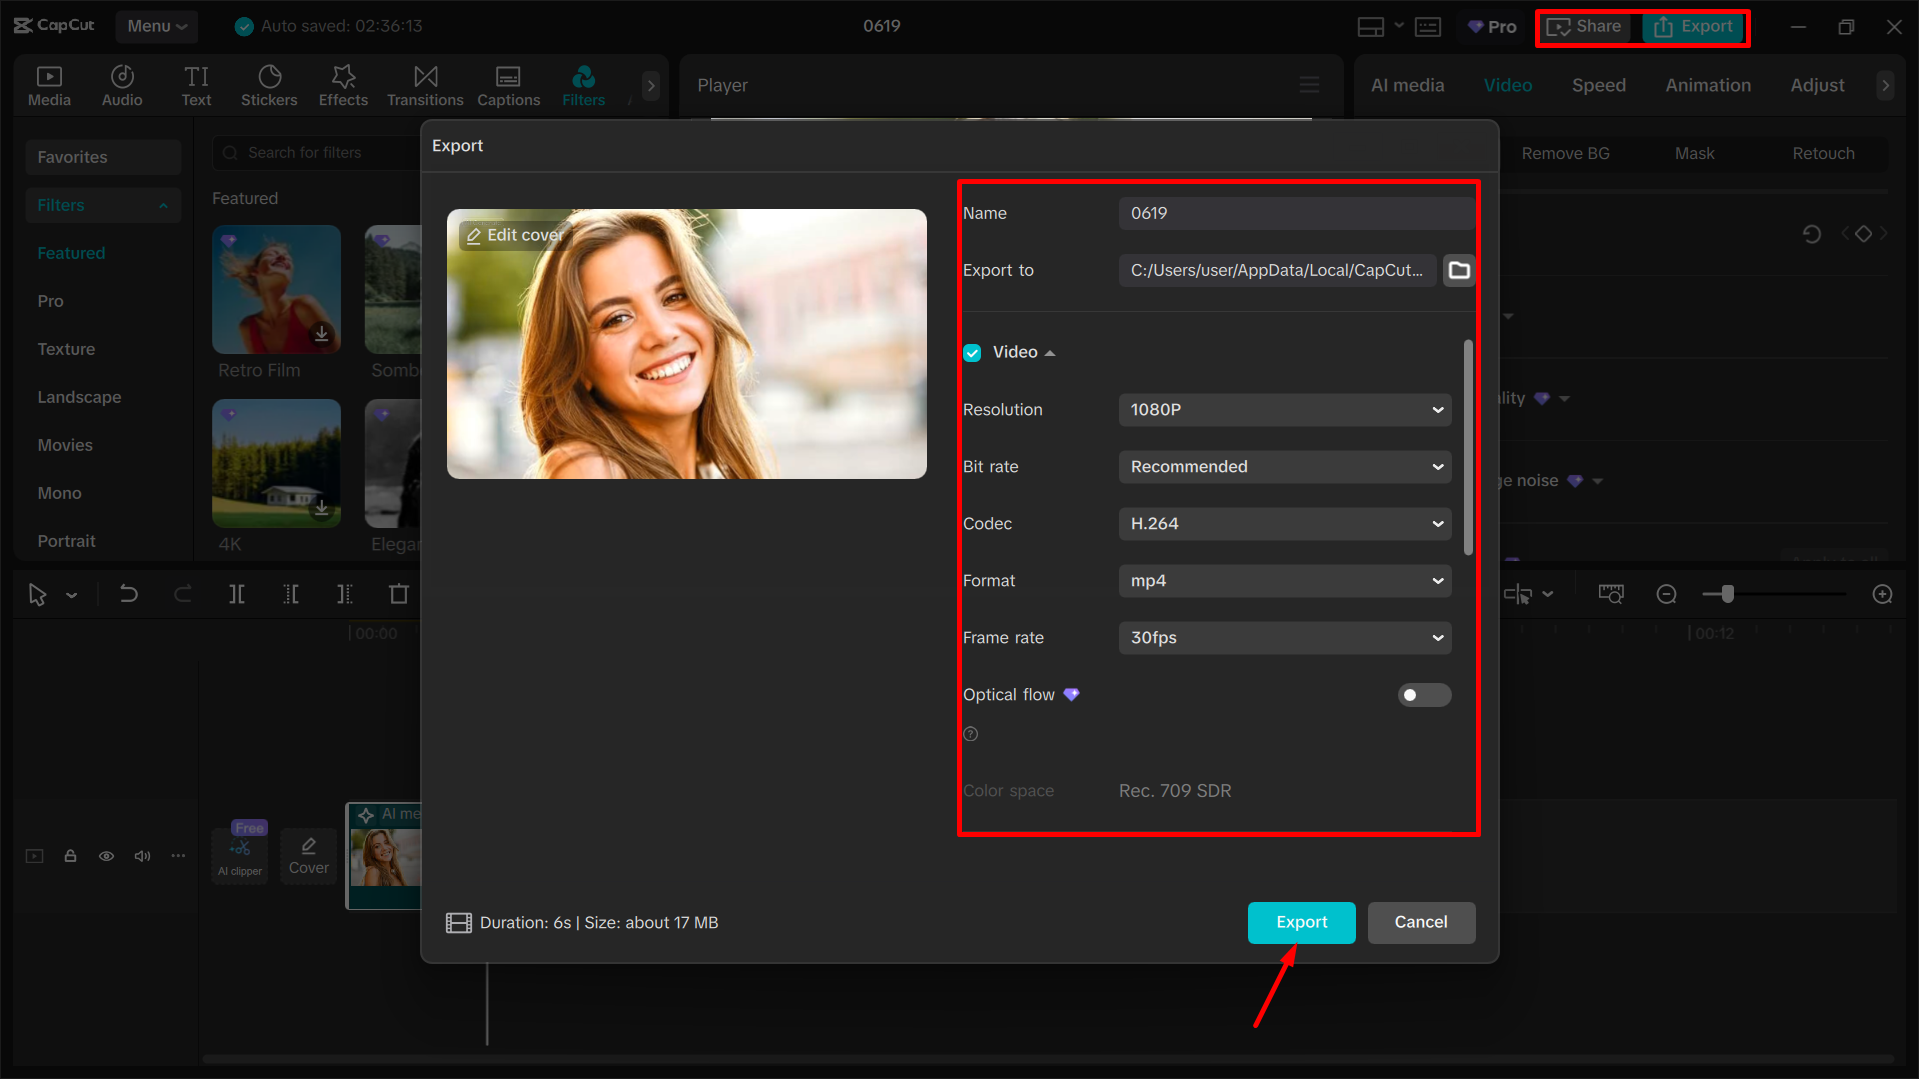
Task: Open the Media import panel
Action: (x=49, y=85)
